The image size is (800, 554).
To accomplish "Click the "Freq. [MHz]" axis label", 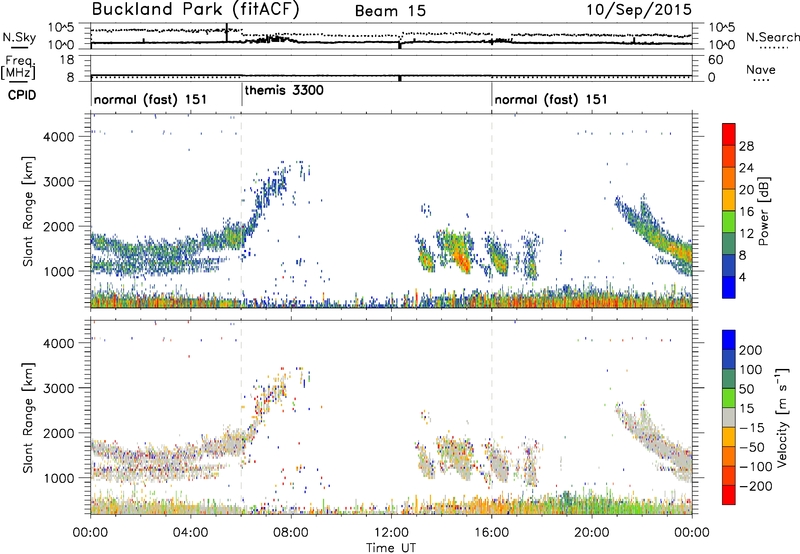I will [x=18, y=68].
